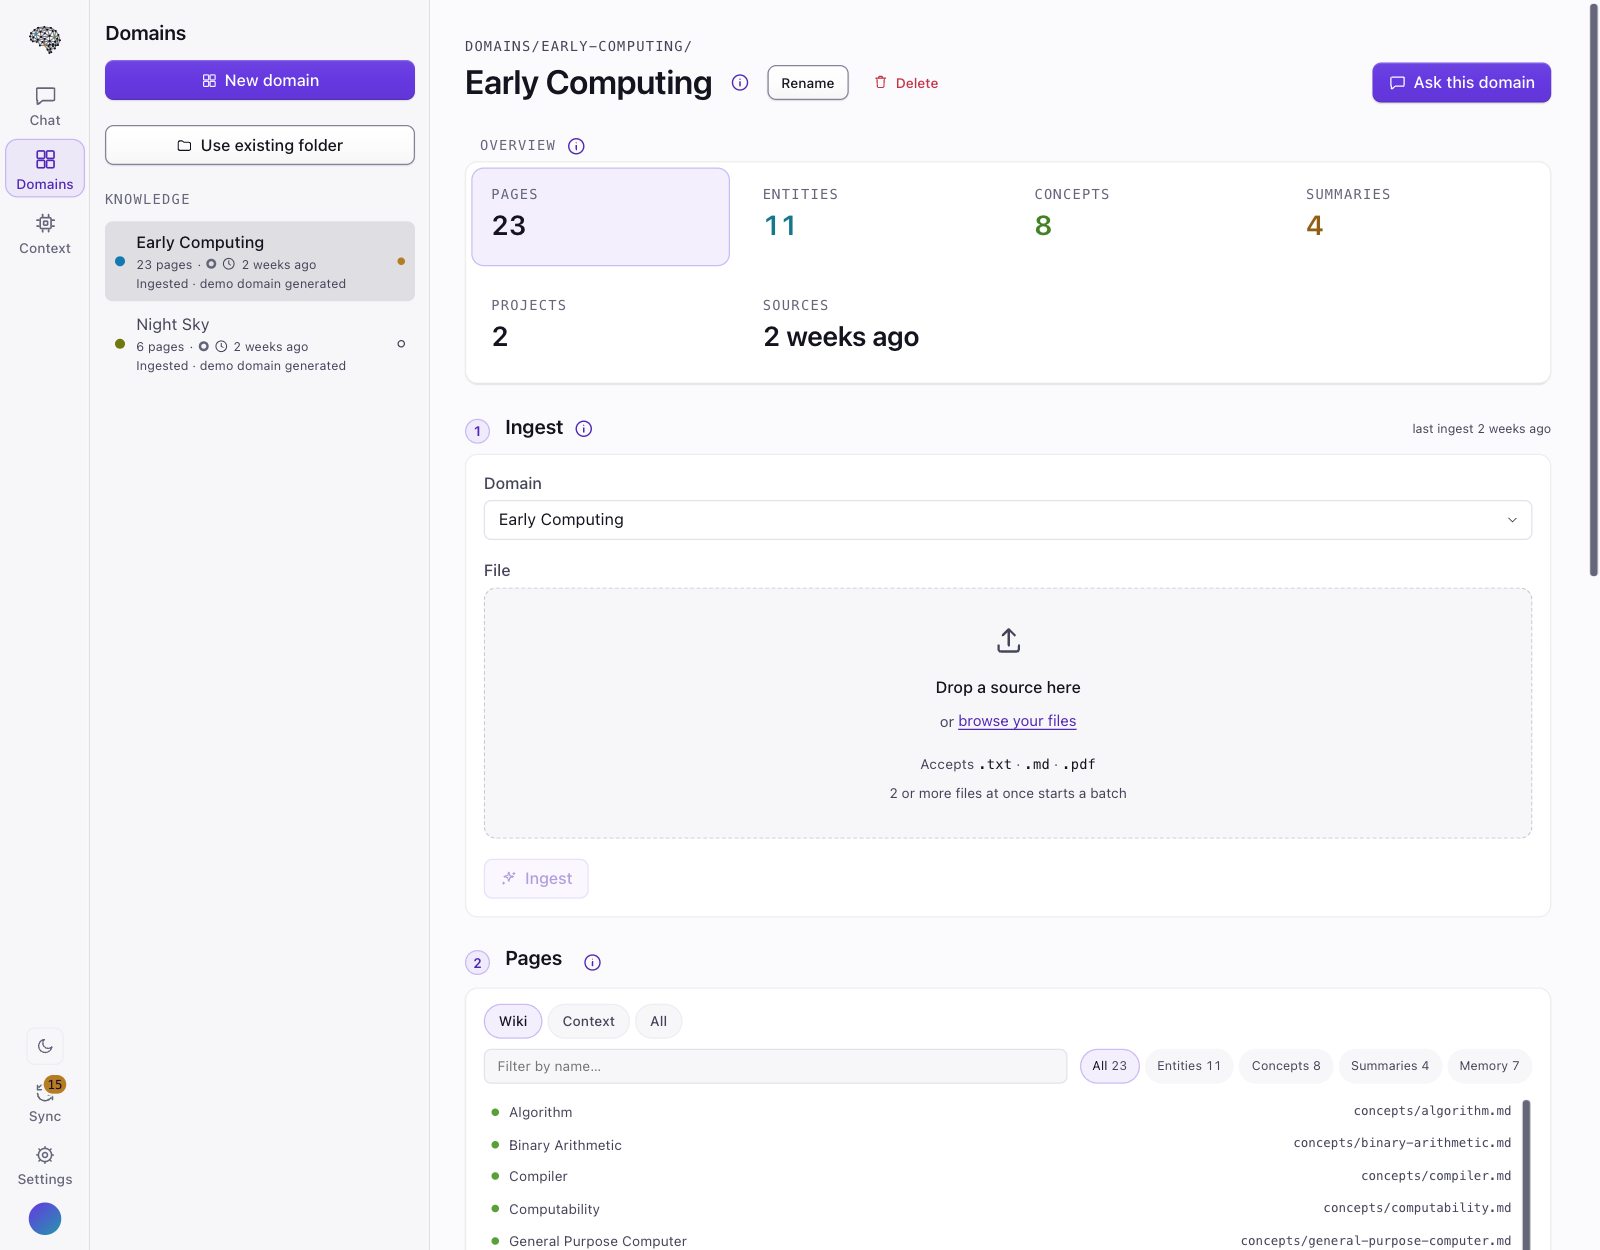Open the Binary Arithmetic page
Image resolution: width=1600 pixels, height=1250 pixels.
click(x=1001, y=1145)
